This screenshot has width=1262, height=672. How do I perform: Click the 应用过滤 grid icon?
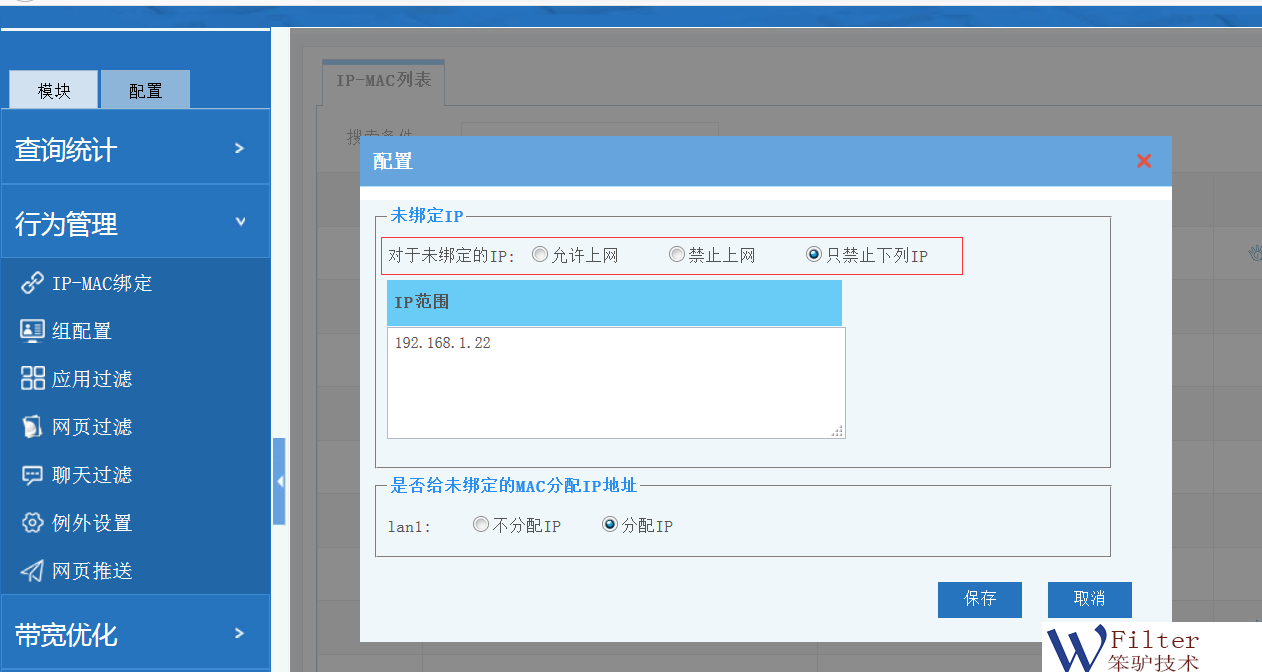[33, 378]
